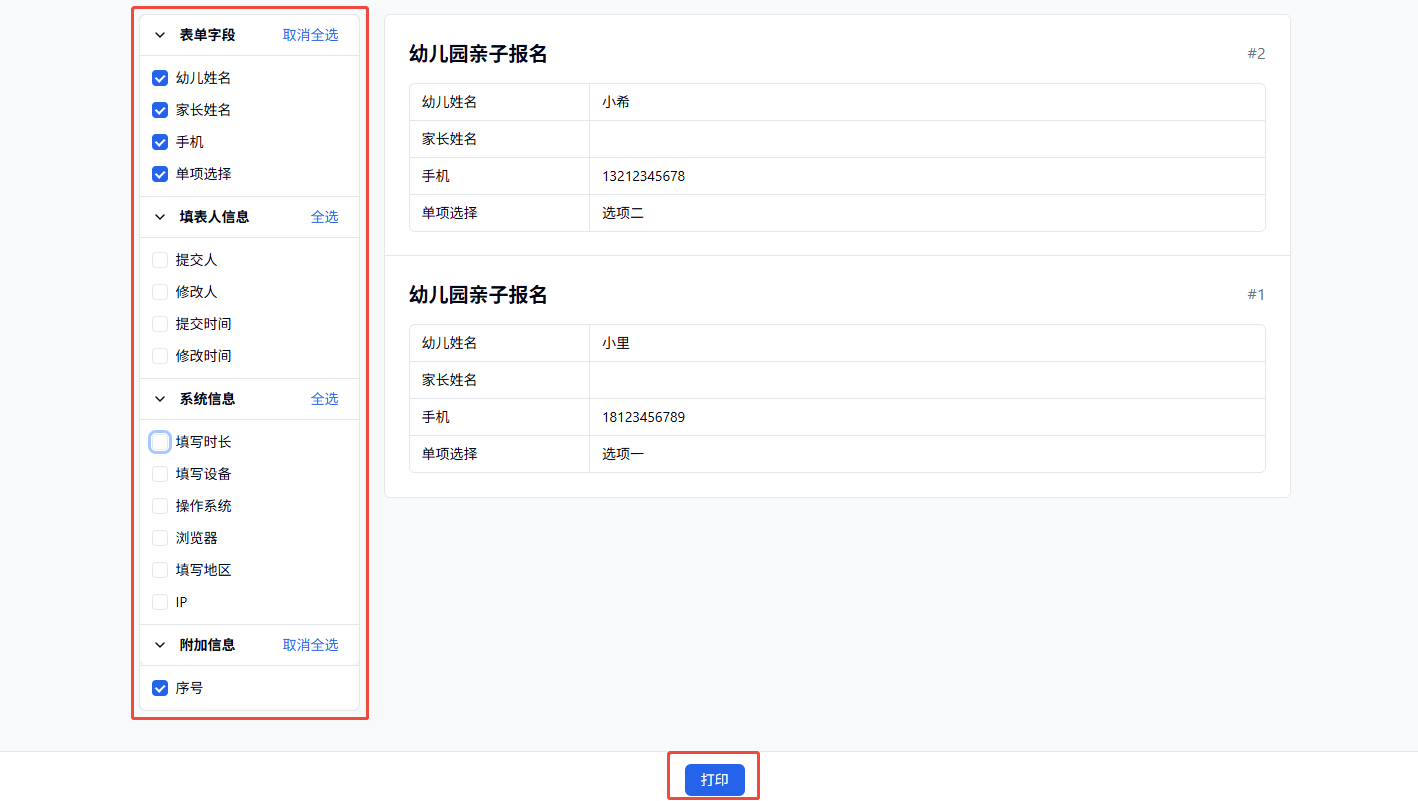The height and width of the screenshot is (801, 1418).
Task: Check the 填写时长 checkbox
Action: pos(160,442)
